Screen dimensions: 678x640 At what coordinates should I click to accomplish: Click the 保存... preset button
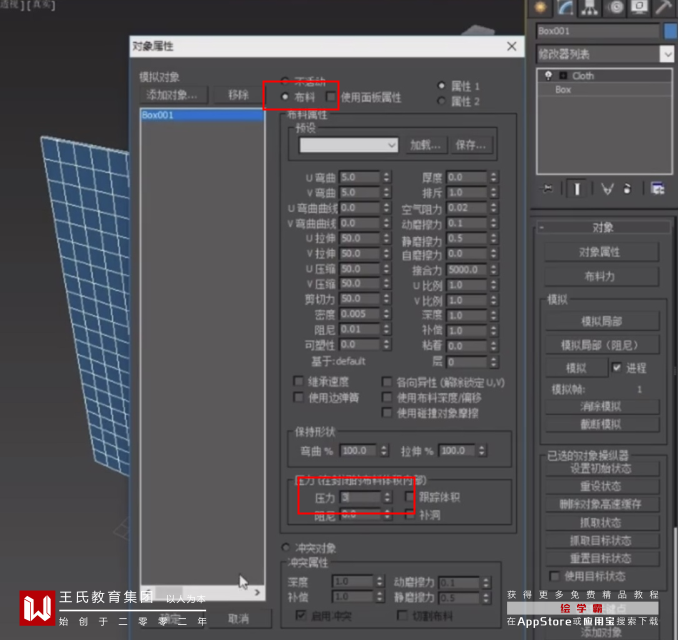[x=470, y=145]
